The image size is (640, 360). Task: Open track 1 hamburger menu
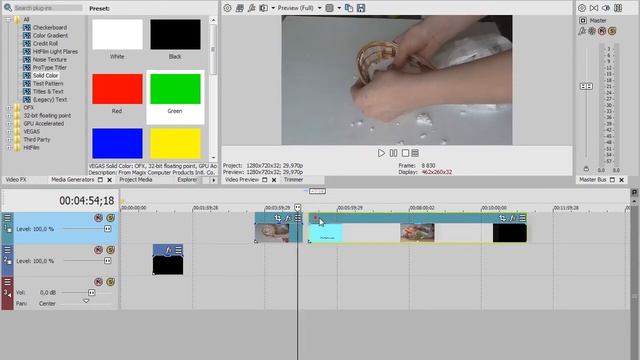[7, 218]
